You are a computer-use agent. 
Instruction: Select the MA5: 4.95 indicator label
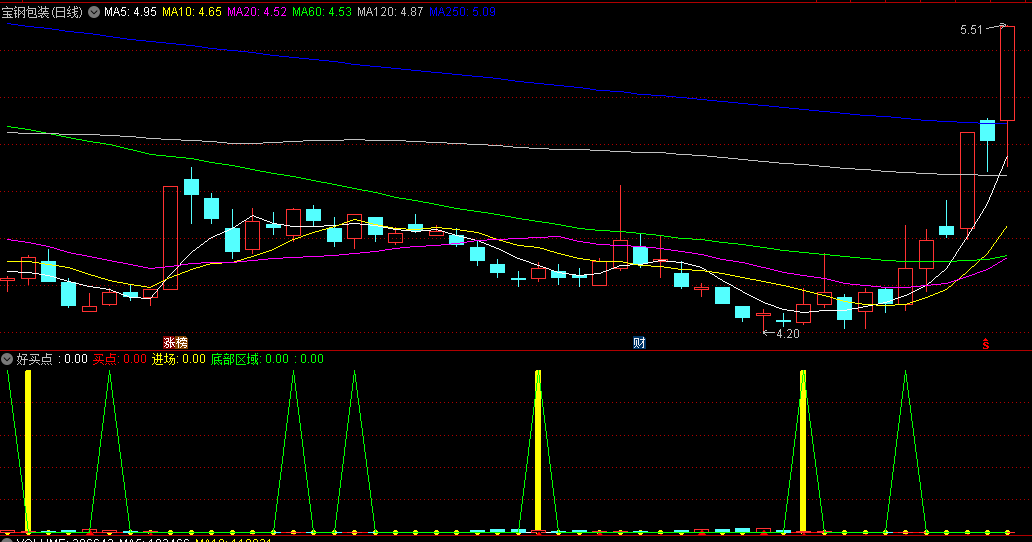130,12
